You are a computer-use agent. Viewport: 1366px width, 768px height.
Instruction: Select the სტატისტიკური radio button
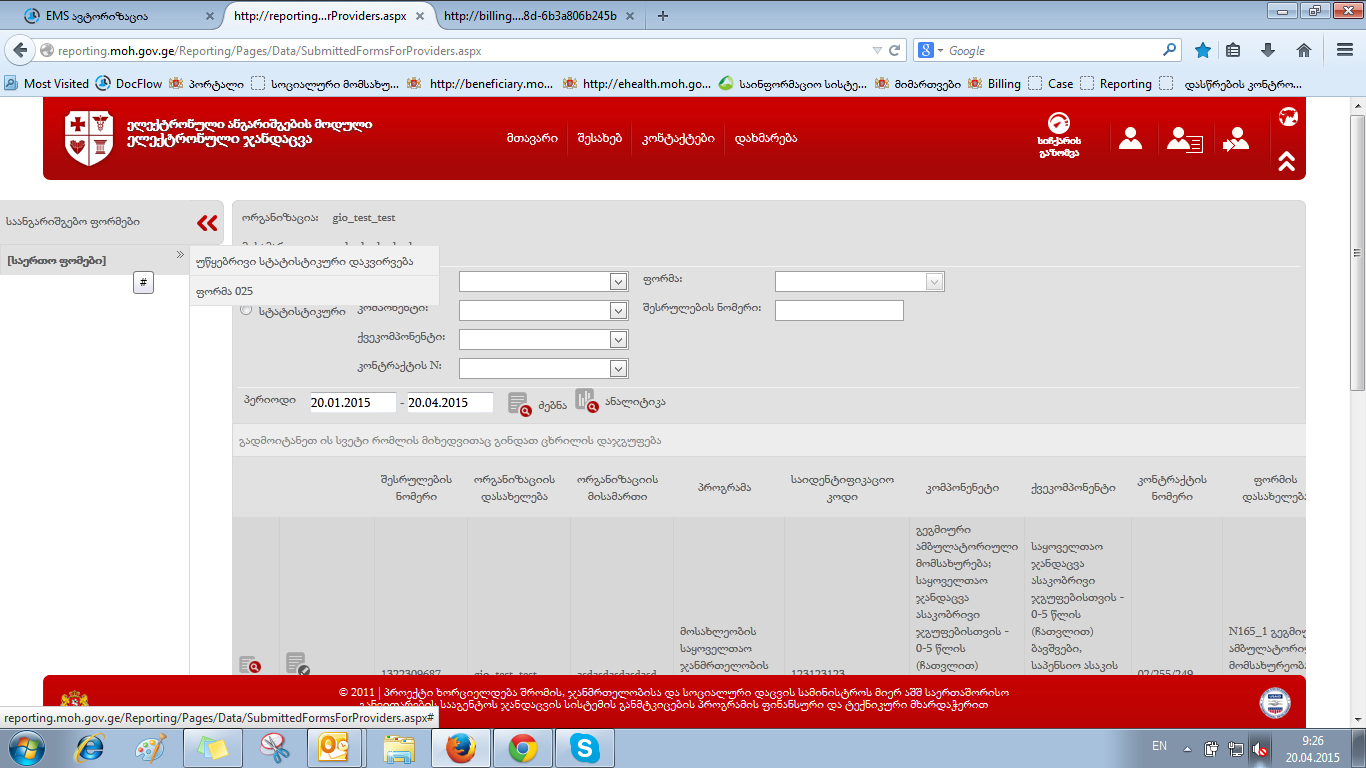(246, 310)
